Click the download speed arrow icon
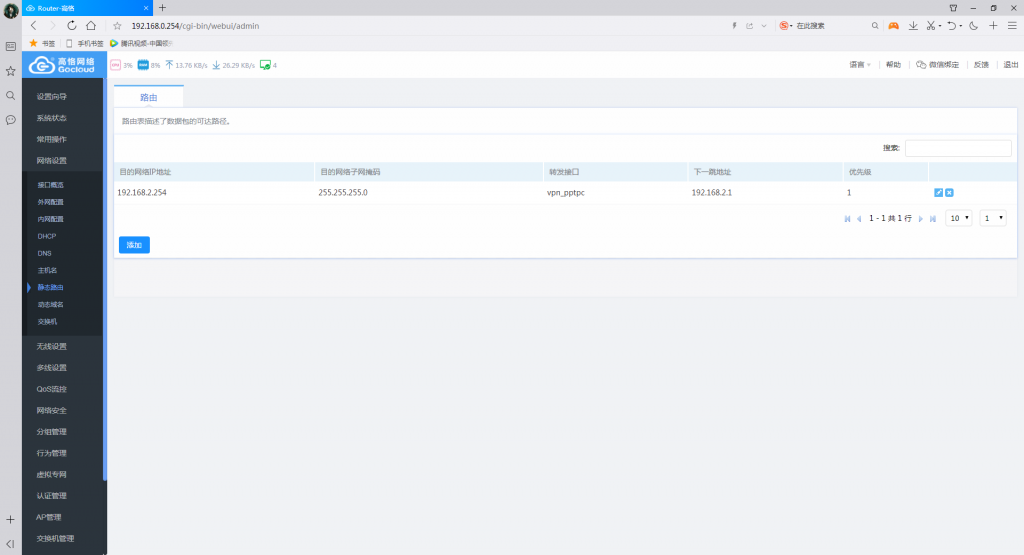 pyautogui.click(x=216, y=65)
